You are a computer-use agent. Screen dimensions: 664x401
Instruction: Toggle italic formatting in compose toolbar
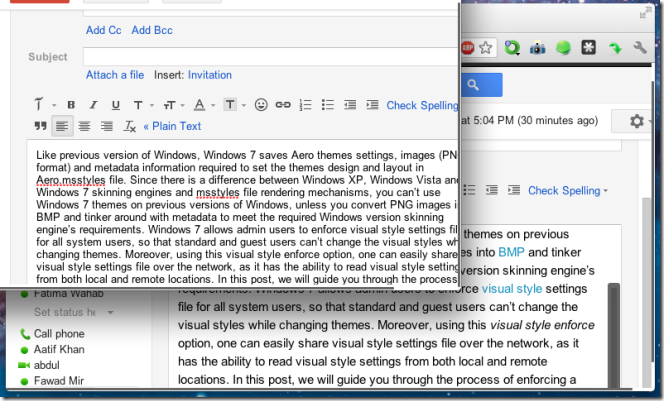point(93,105)
